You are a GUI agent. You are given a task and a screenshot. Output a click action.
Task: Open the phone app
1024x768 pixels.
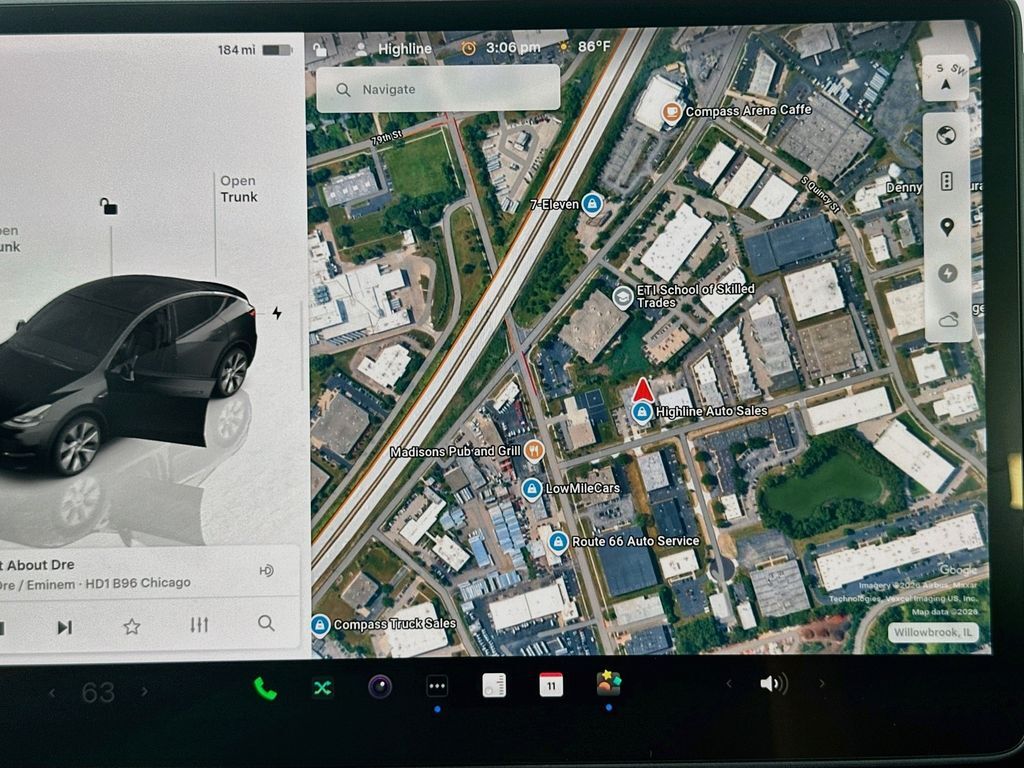[264, 688]
